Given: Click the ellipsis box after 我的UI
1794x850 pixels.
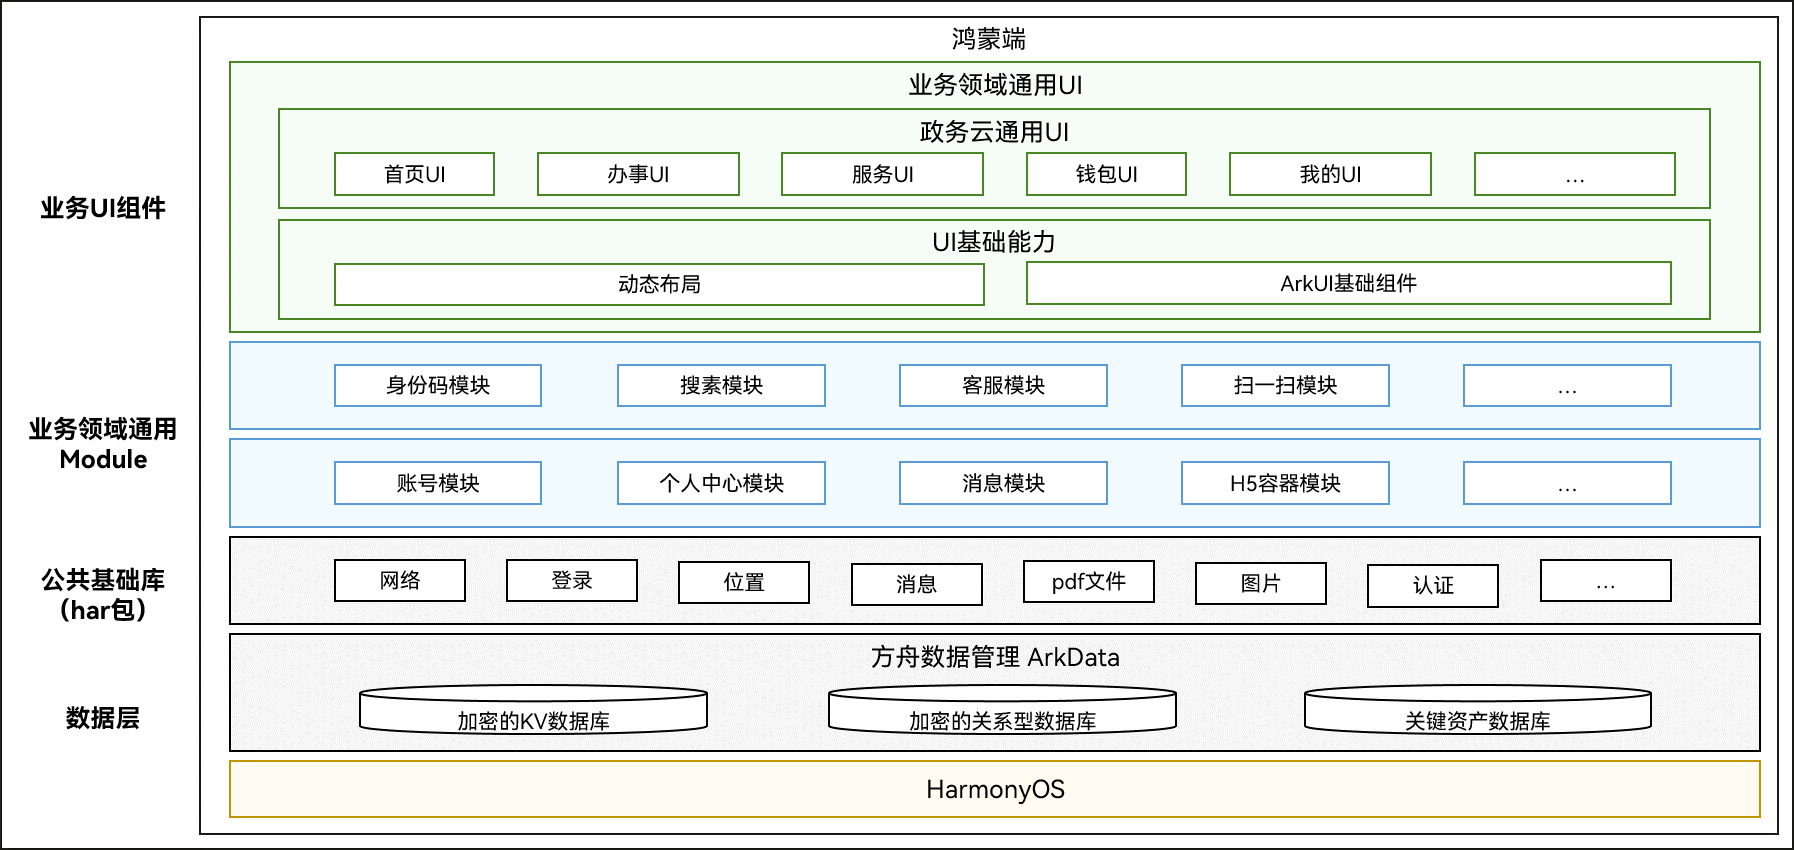Looking at the screenshot, I should tap(1574, 174).
